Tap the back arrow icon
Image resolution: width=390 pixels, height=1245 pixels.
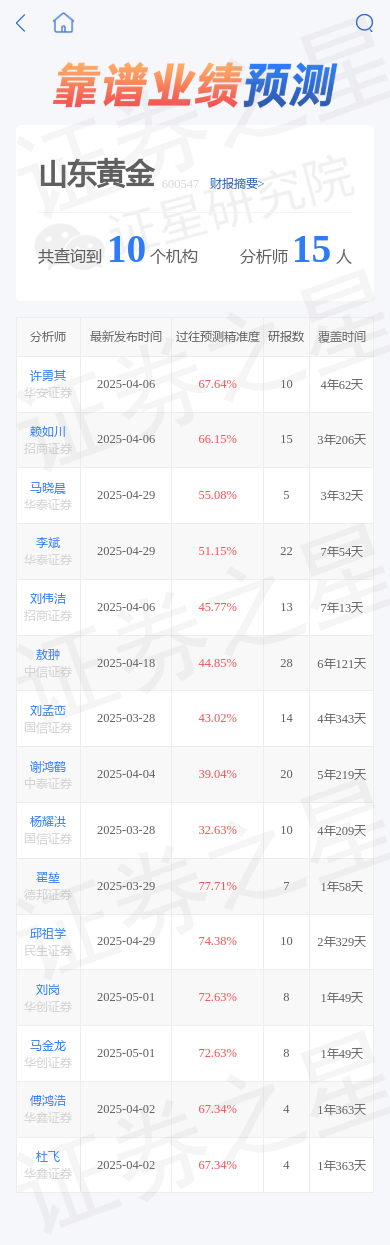[20, 22]
